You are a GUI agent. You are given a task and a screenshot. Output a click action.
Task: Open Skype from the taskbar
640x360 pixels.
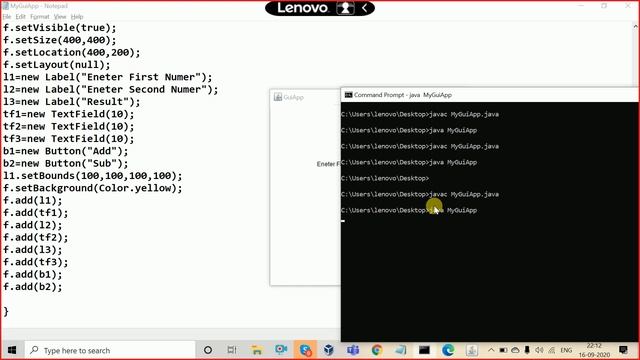click(x=305, y=350)
